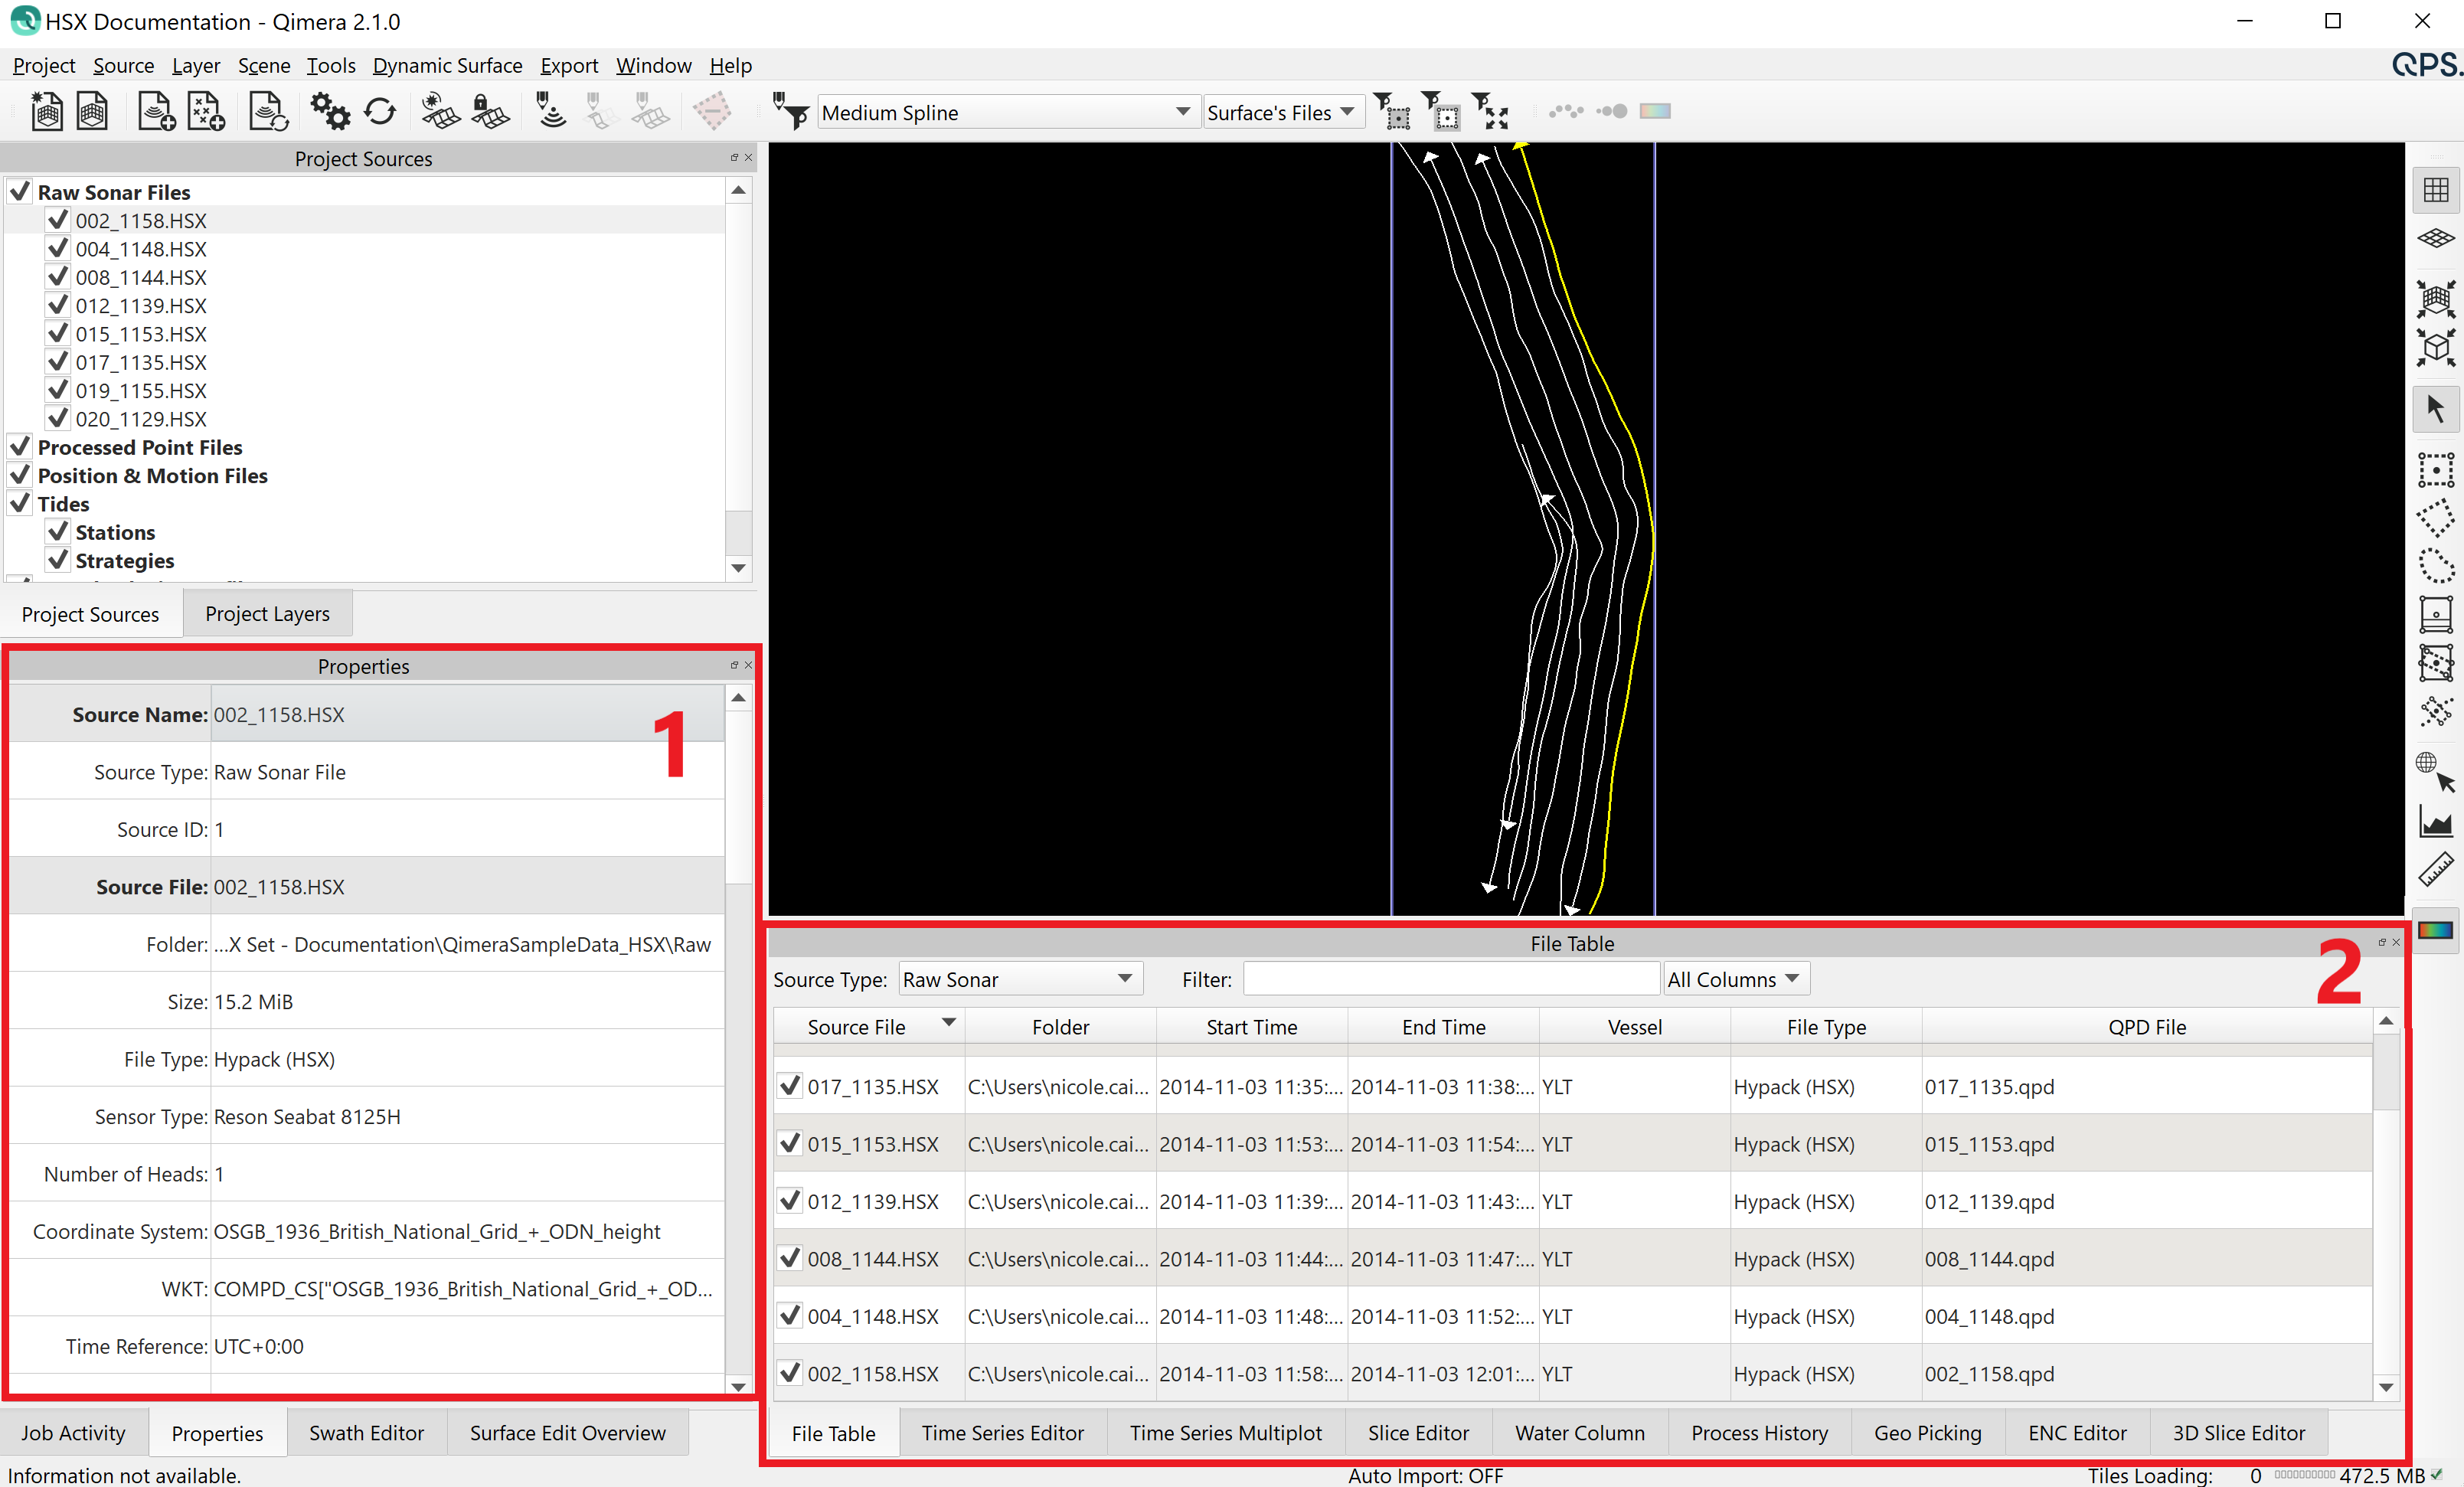This screenshot has height=1487, width=2464.
Task: Switch to the Time Series Editor tab
Action: click(1002, 1433)
